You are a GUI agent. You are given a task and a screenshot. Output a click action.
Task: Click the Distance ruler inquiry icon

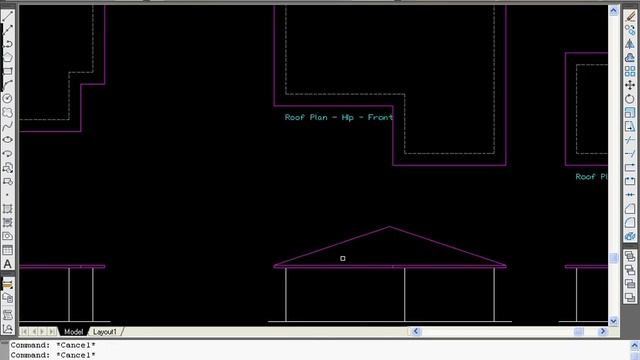7,285
